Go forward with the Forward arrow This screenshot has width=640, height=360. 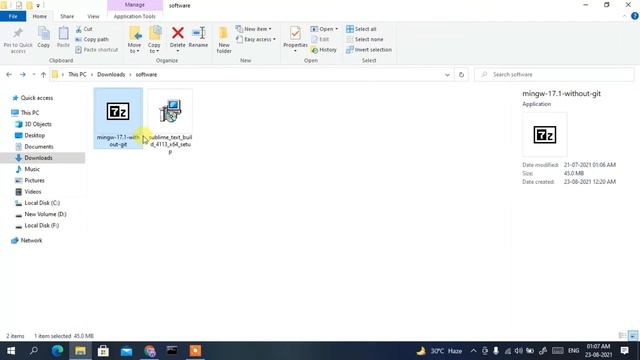pos(23,75)
